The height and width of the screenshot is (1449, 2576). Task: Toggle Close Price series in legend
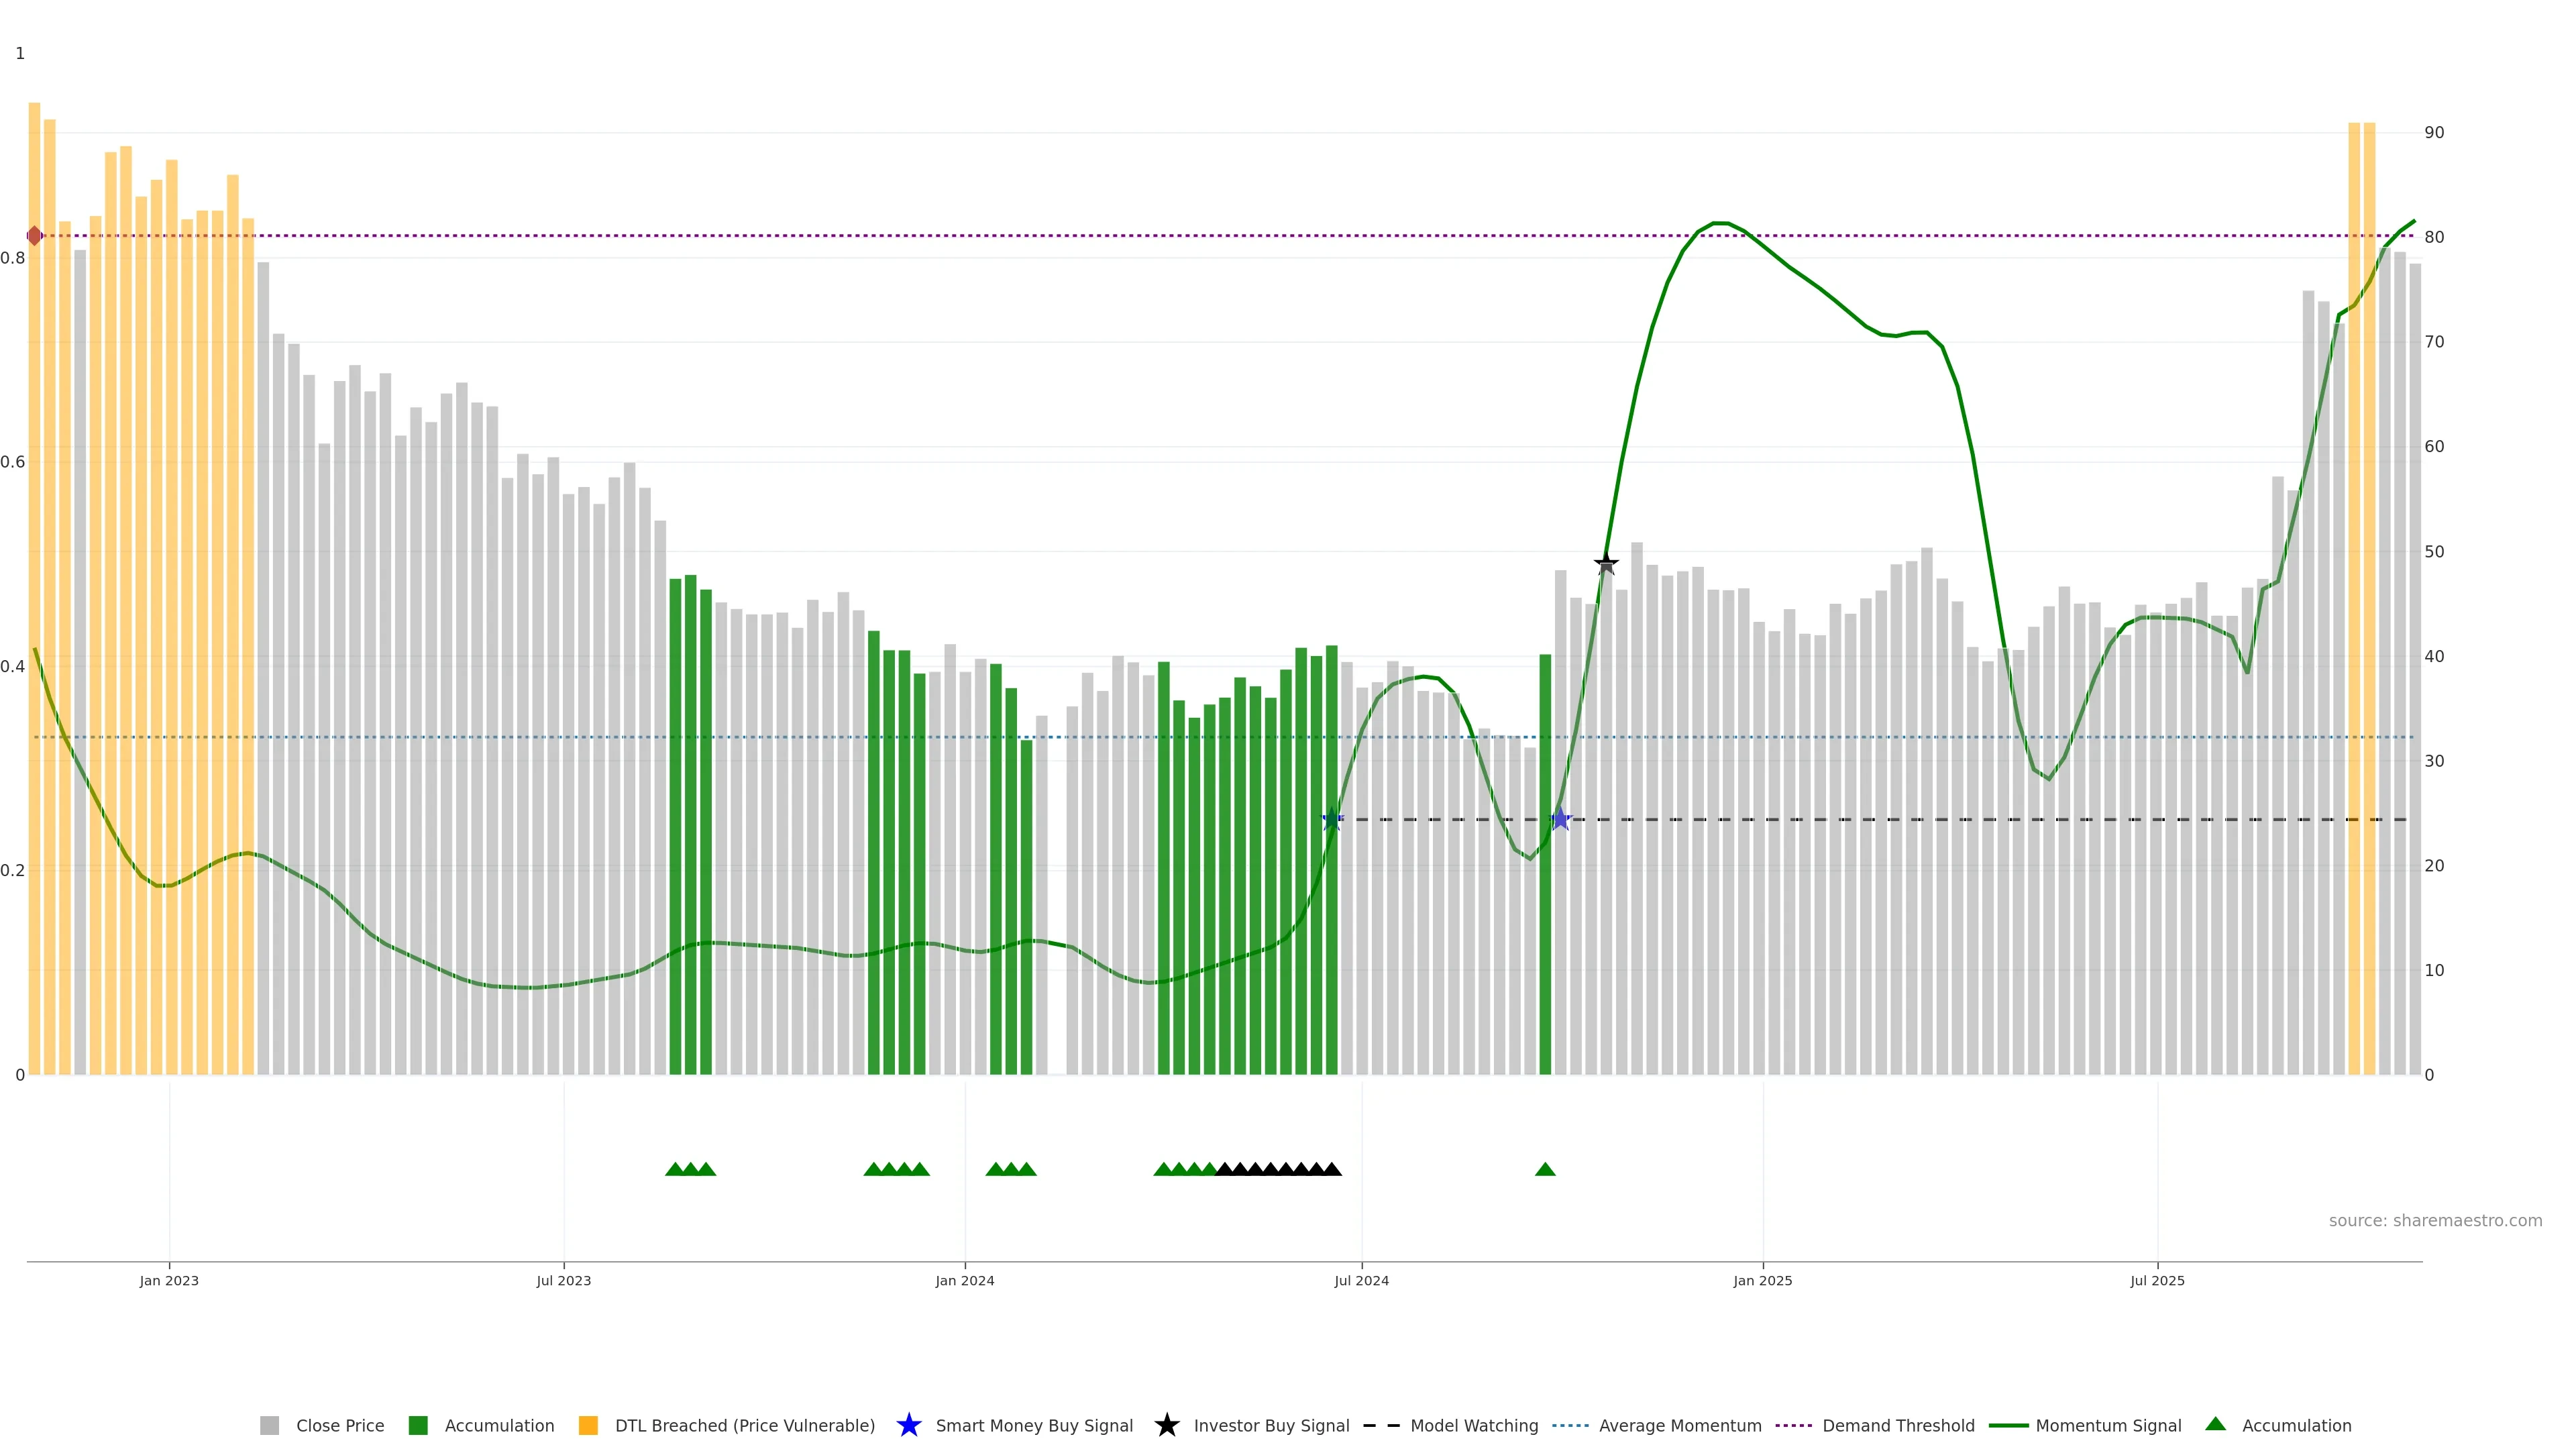click(x=339, y=1425)
